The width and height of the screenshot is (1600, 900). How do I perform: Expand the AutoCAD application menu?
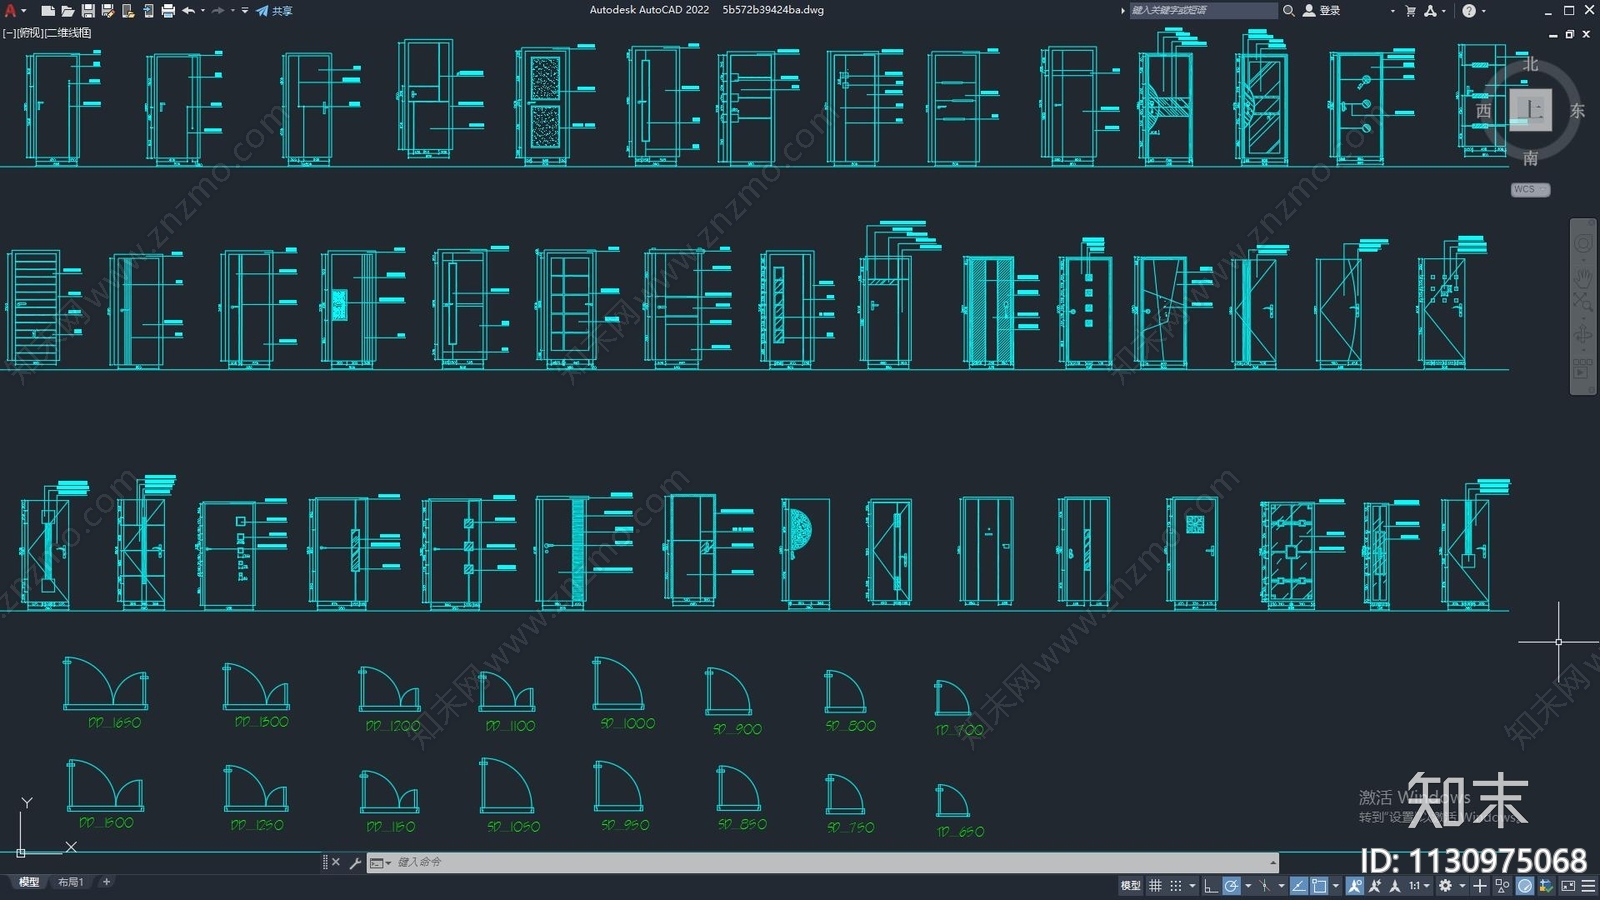pos(11,11)
